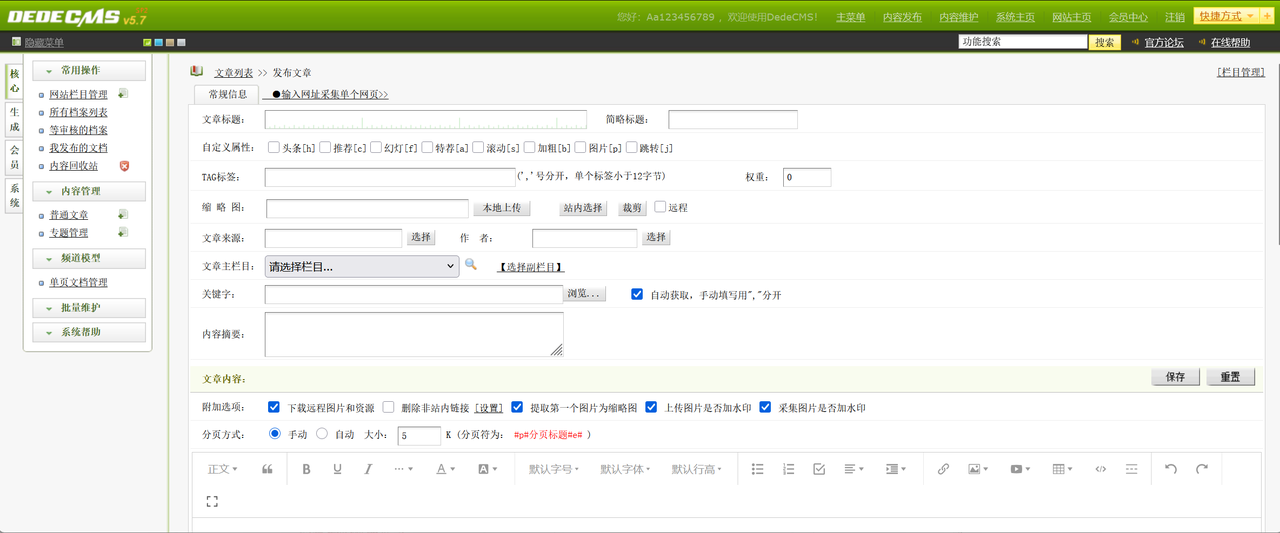Click the 重置 button
This screenshot has width=1280, height=533.
click(x=1230, y=377)
